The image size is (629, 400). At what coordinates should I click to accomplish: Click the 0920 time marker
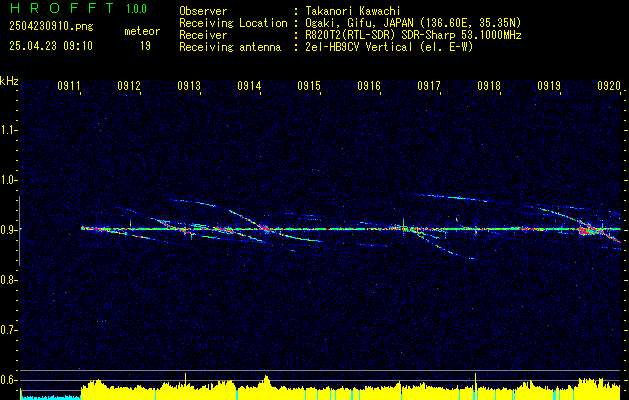coord(609,85)
